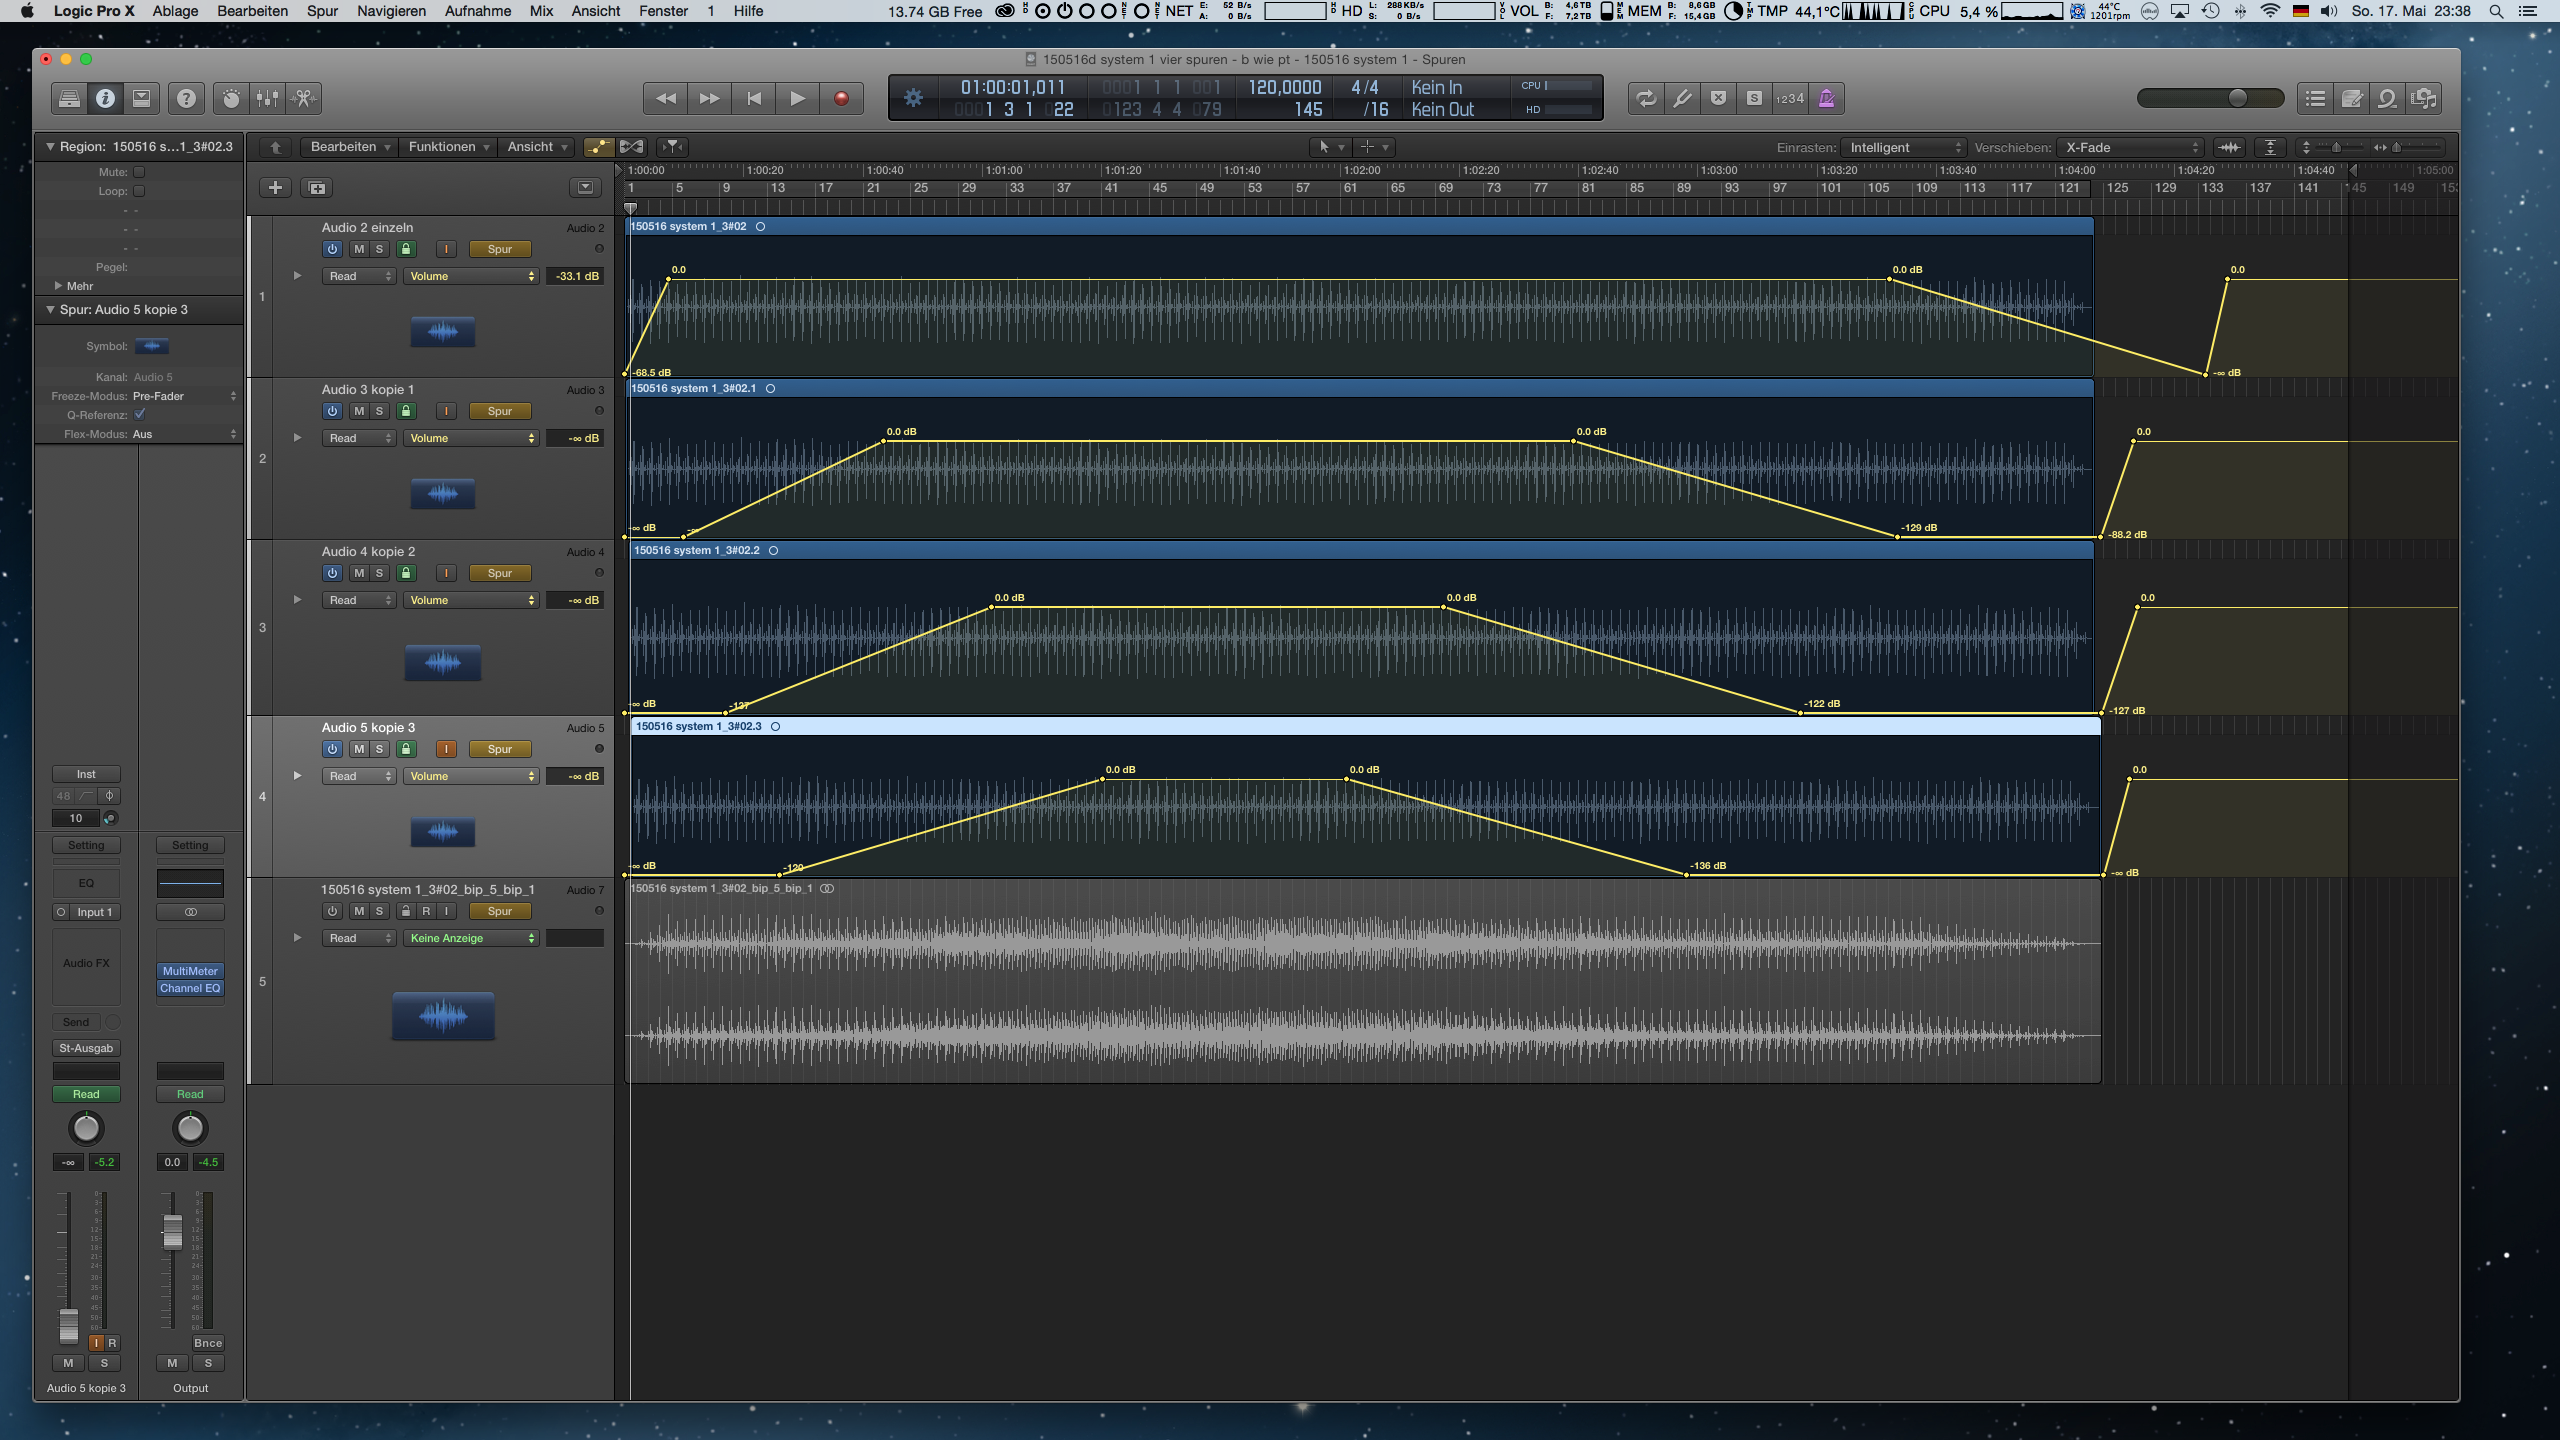The height and width of the screenshot is (1440, 2560).
Task: Open the Mixer from the control bar
Action: point(267,98)
